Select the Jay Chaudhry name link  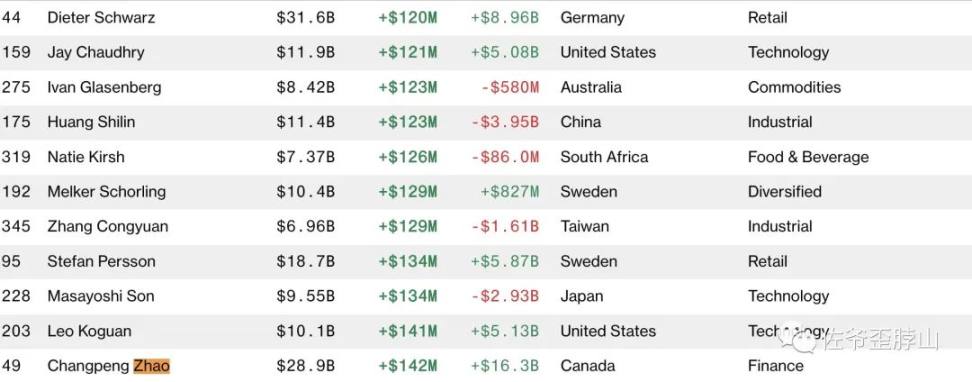[96, 53]
